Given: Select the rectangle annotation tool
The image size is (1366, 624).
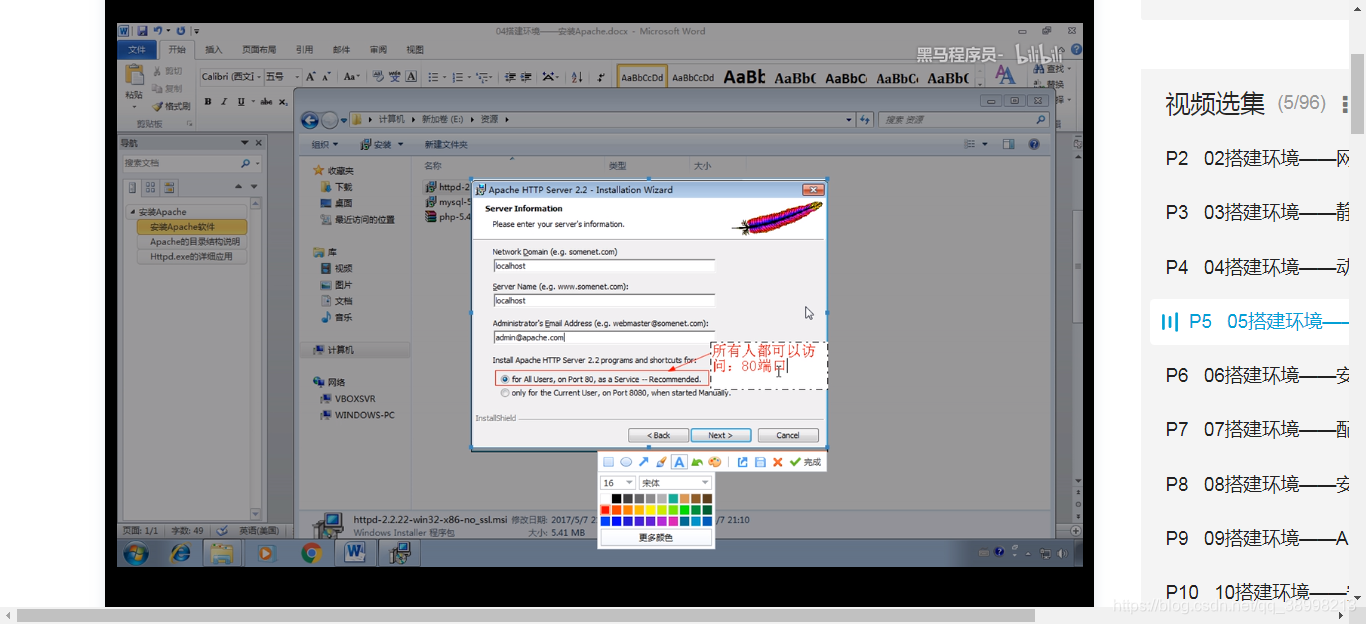Looking at the screenshot, I should coord(608,462).
